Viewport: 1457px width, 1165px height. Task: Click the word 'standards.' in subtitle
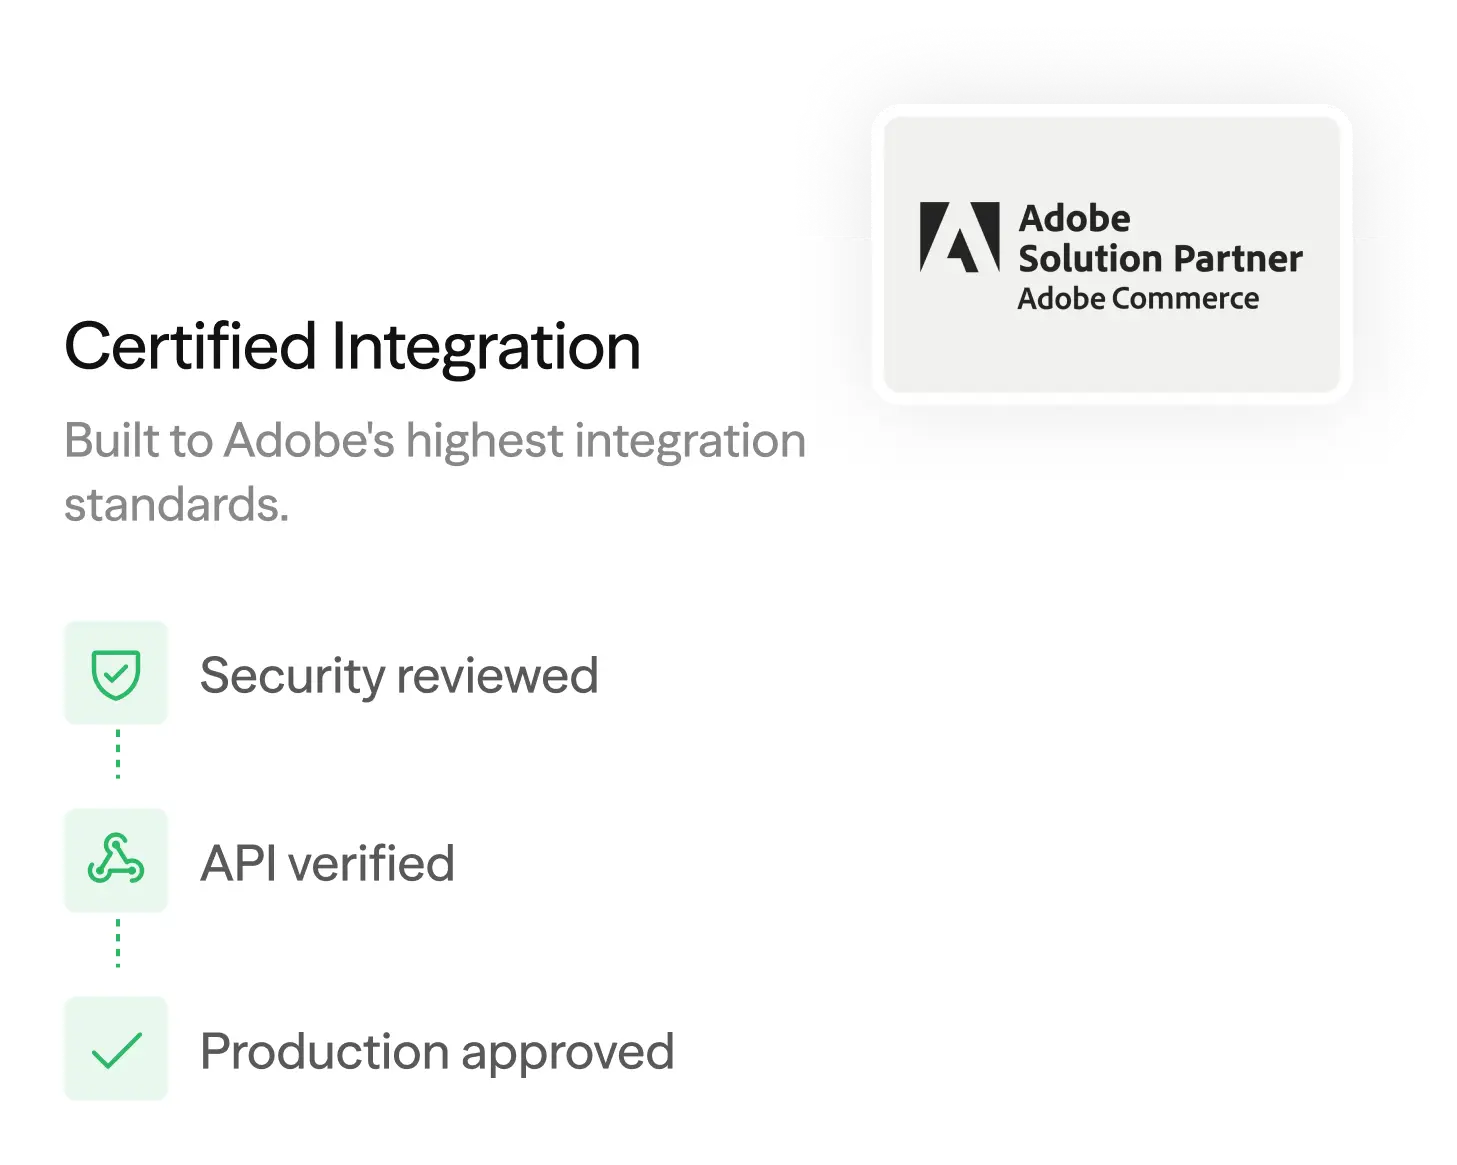pos(176,505)
